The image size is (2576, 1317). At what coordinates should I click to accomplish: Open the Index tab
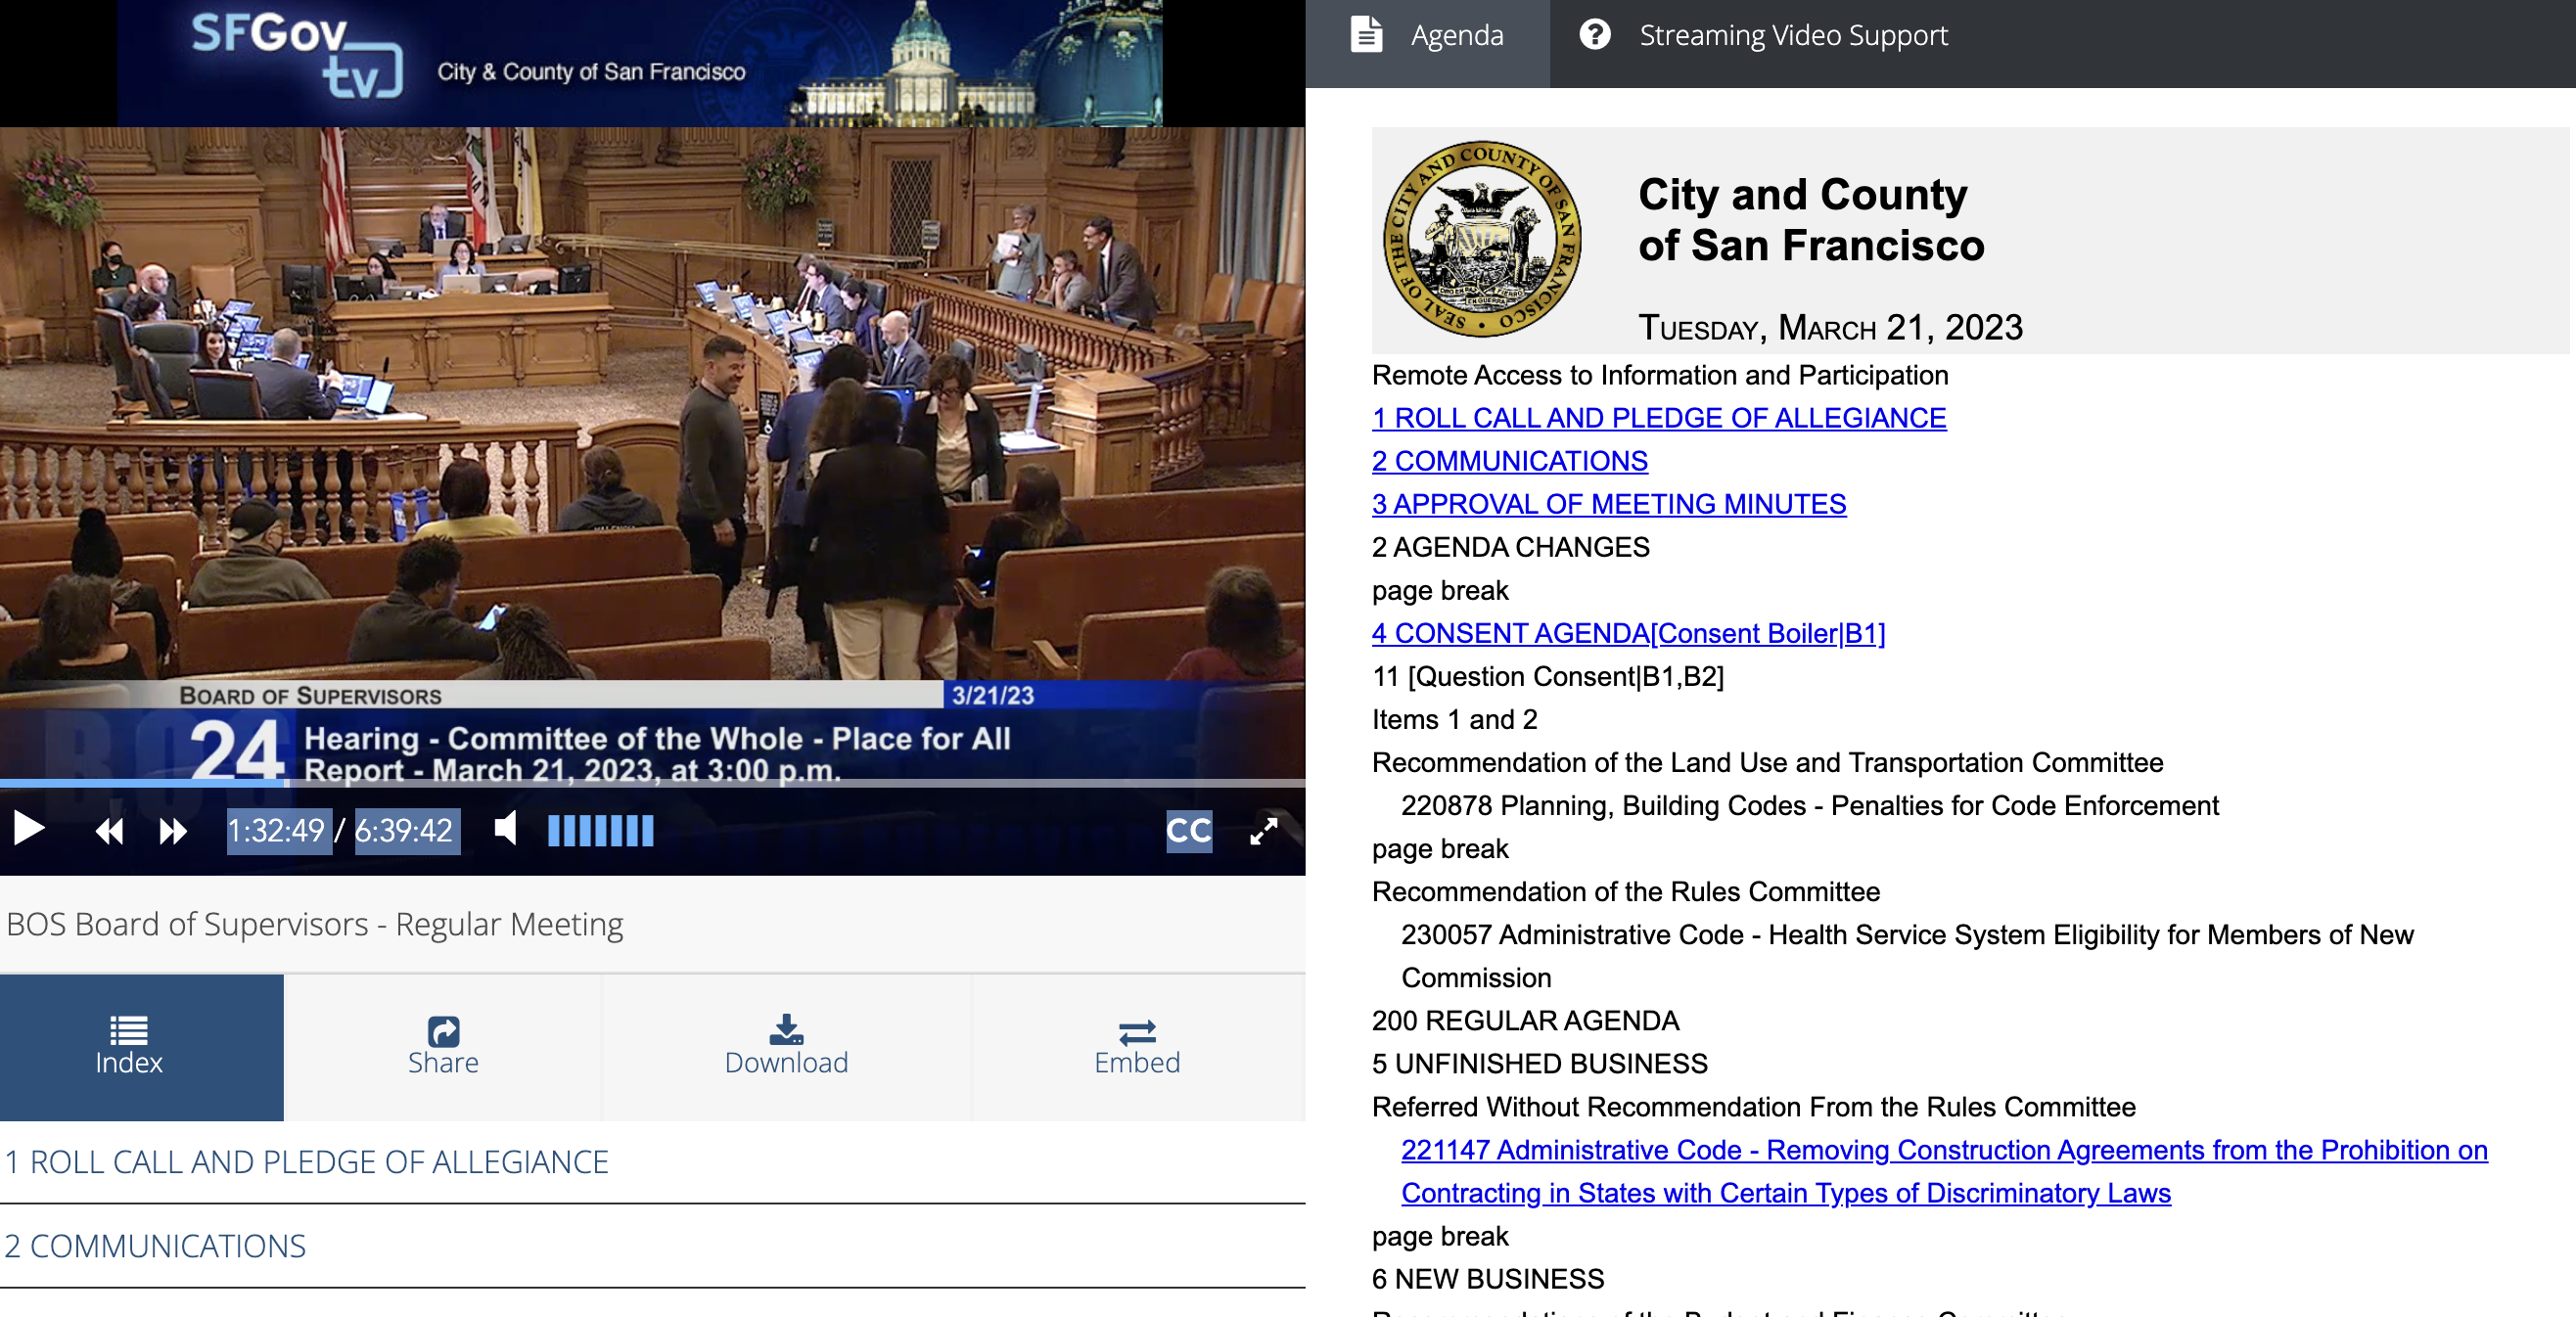click(x=142, y=1046)
